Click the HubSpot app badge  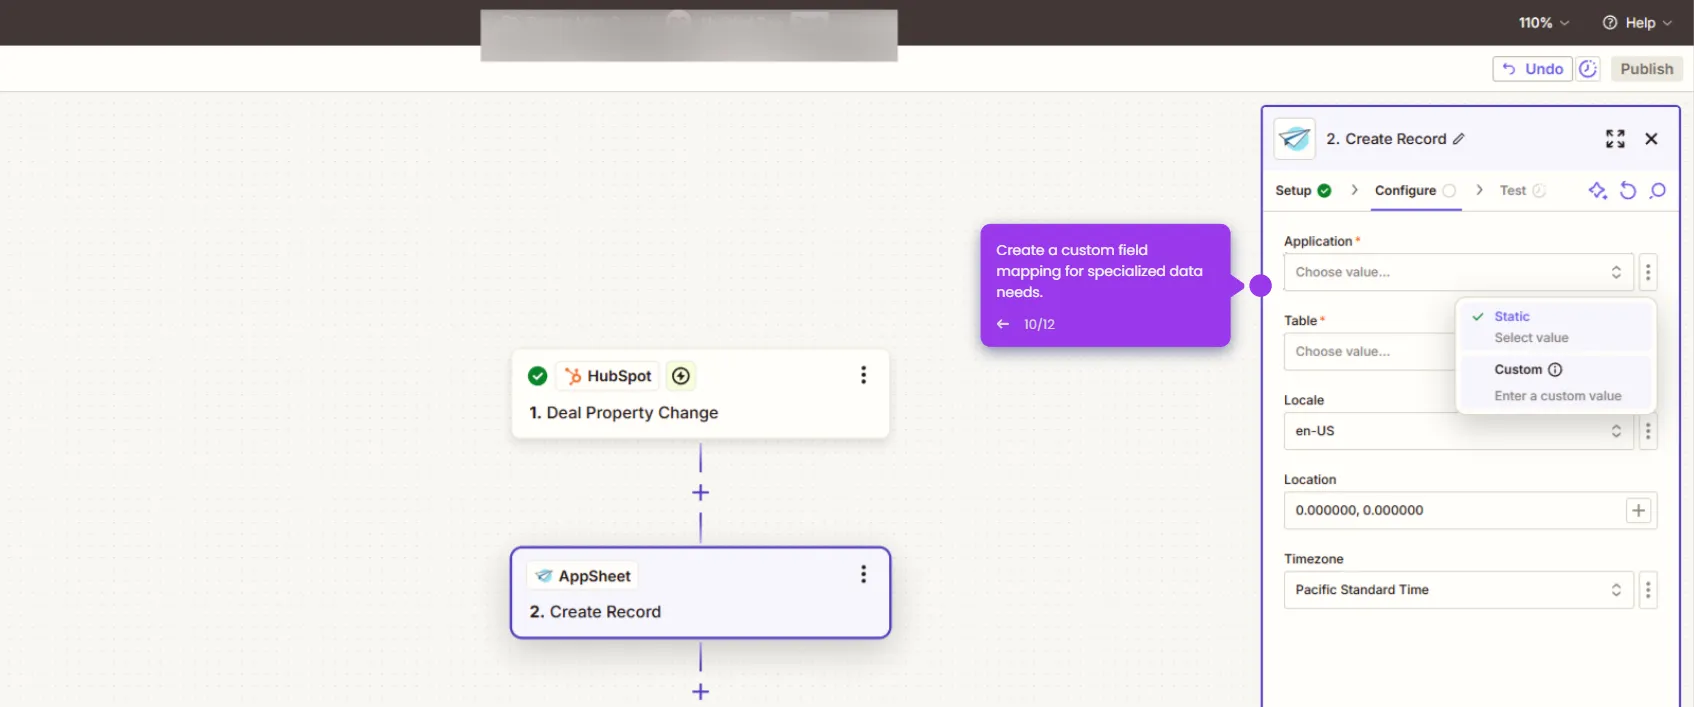coord(608,376)
